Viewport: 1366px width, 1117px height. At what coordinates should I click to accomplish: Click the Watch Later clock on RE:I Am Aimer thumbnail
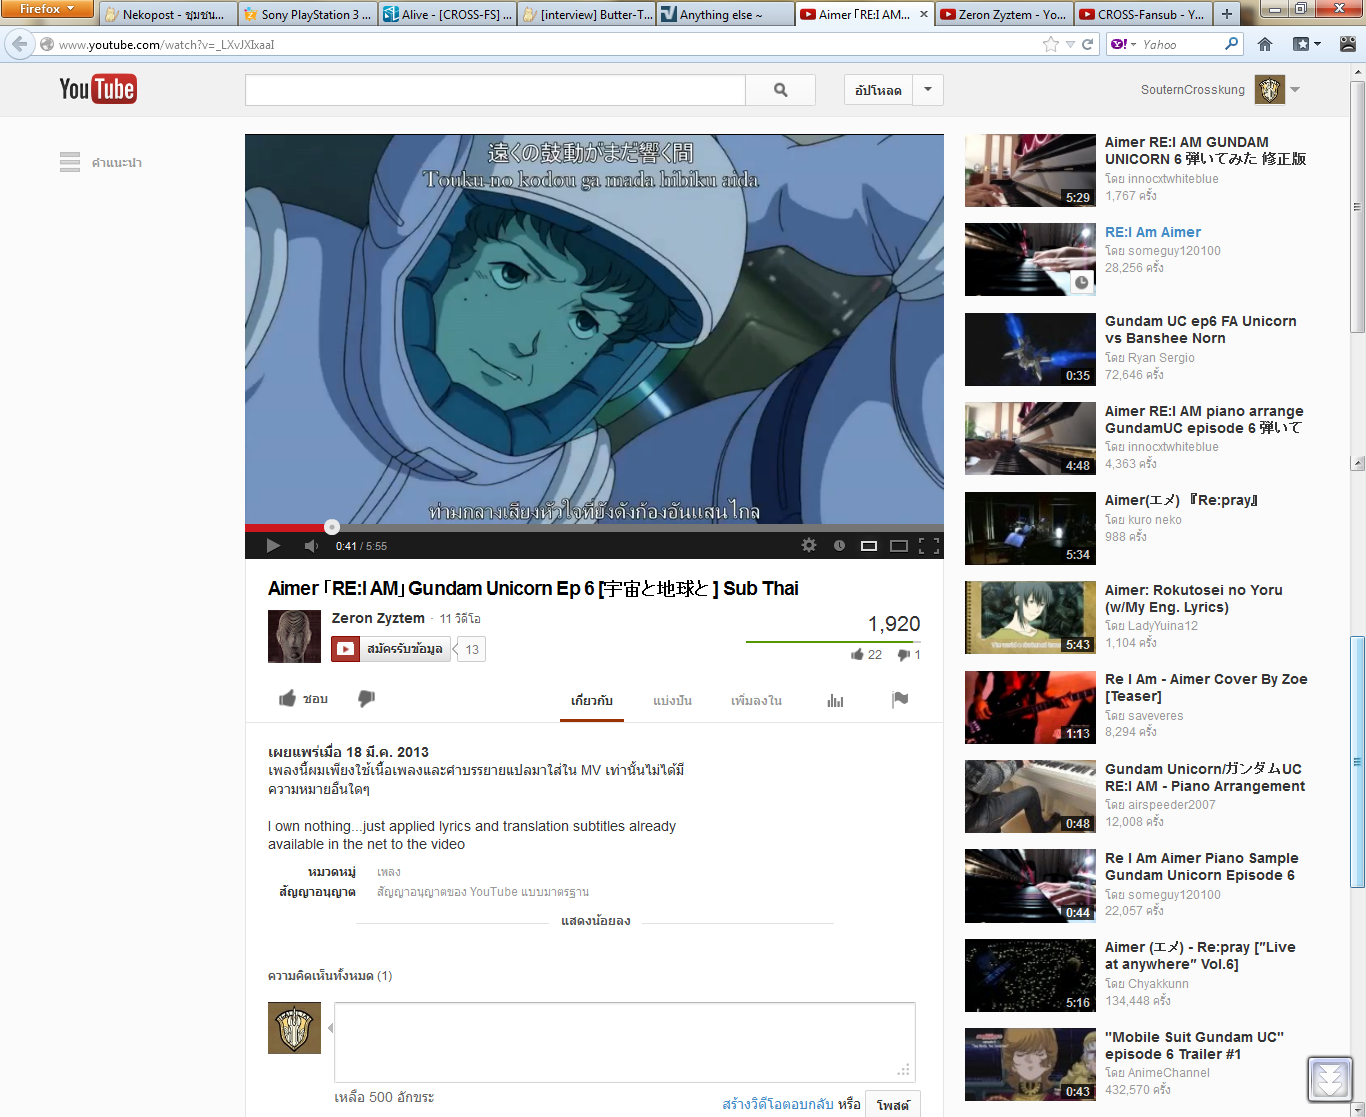click(1081, 282)
